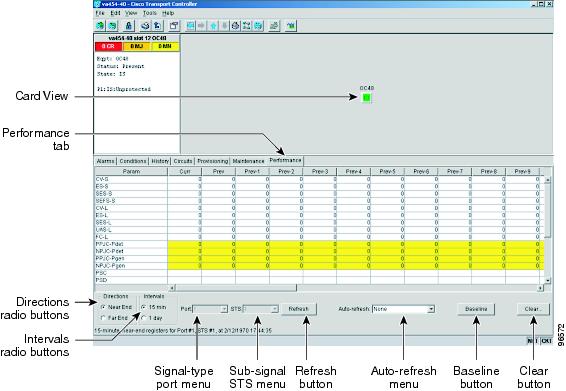Click the Prev-3 column header
The image size is (566, 391).
(320, 171)
